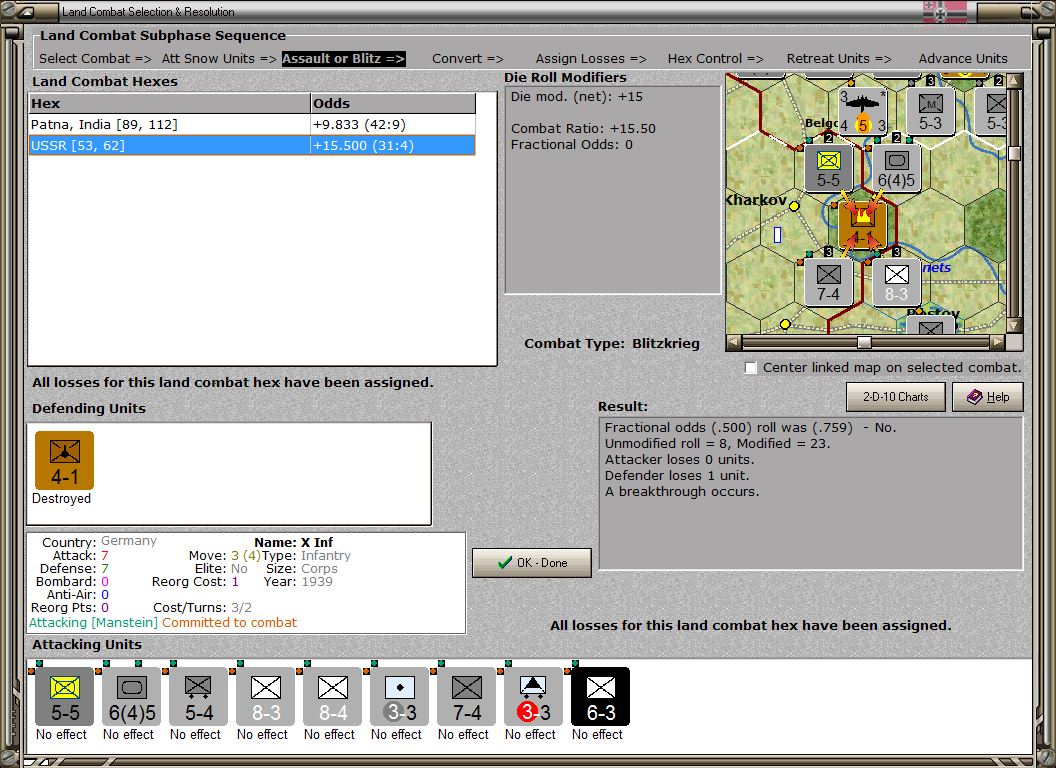The height and width of the screenshot is (768, 1056).
Task: Click odds cell +9.833 (42:9)
Action: (x=393, y=125)
